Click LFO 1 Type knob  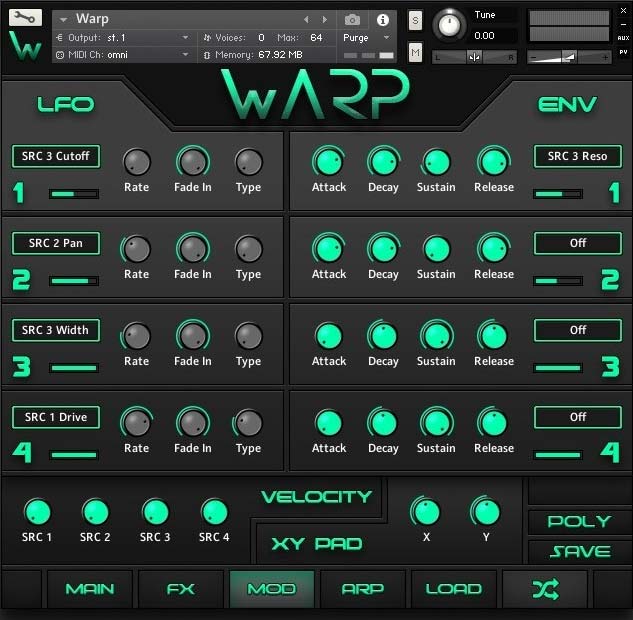click(249, 162)
